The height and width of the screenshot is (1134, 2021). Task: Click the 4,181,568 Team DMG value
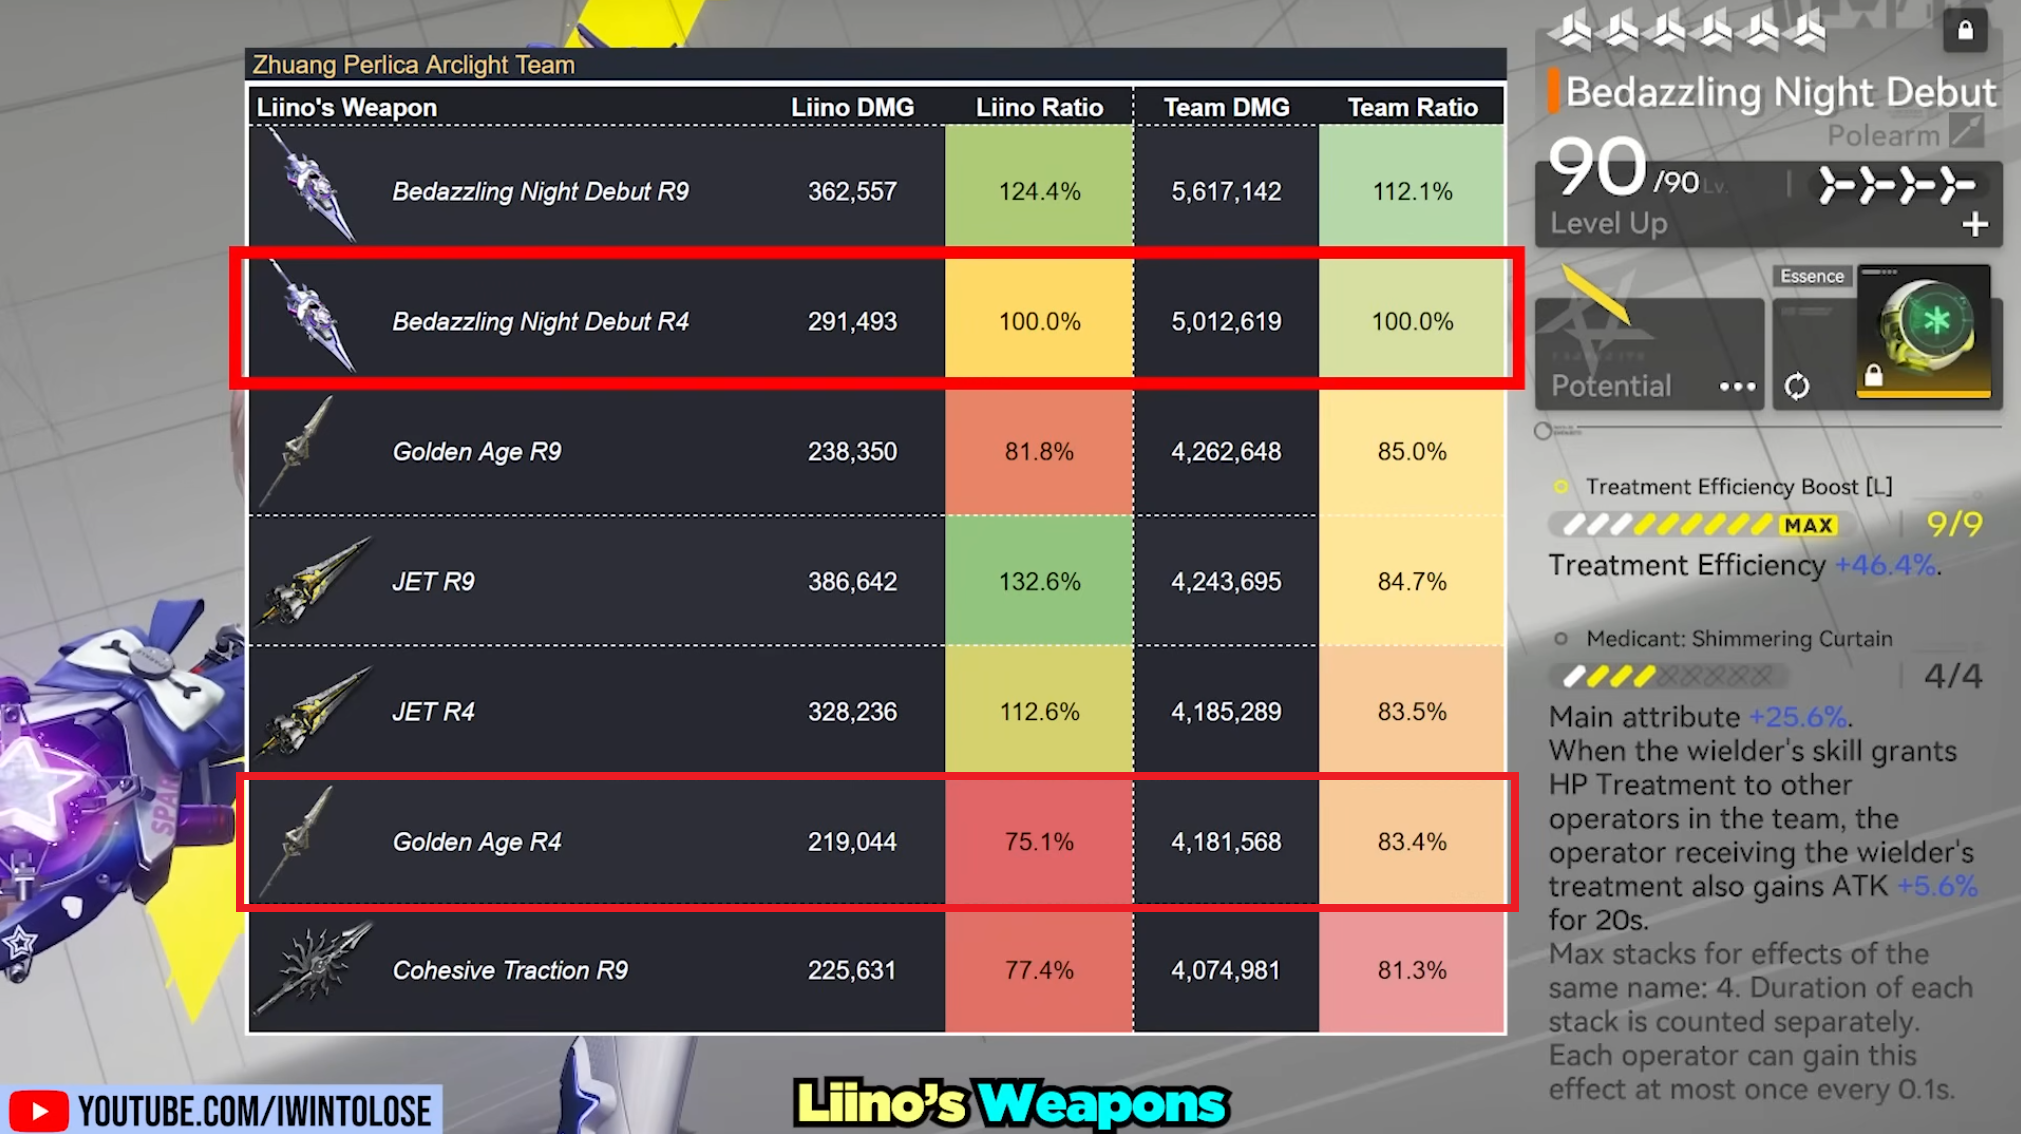coord(1226,841)
